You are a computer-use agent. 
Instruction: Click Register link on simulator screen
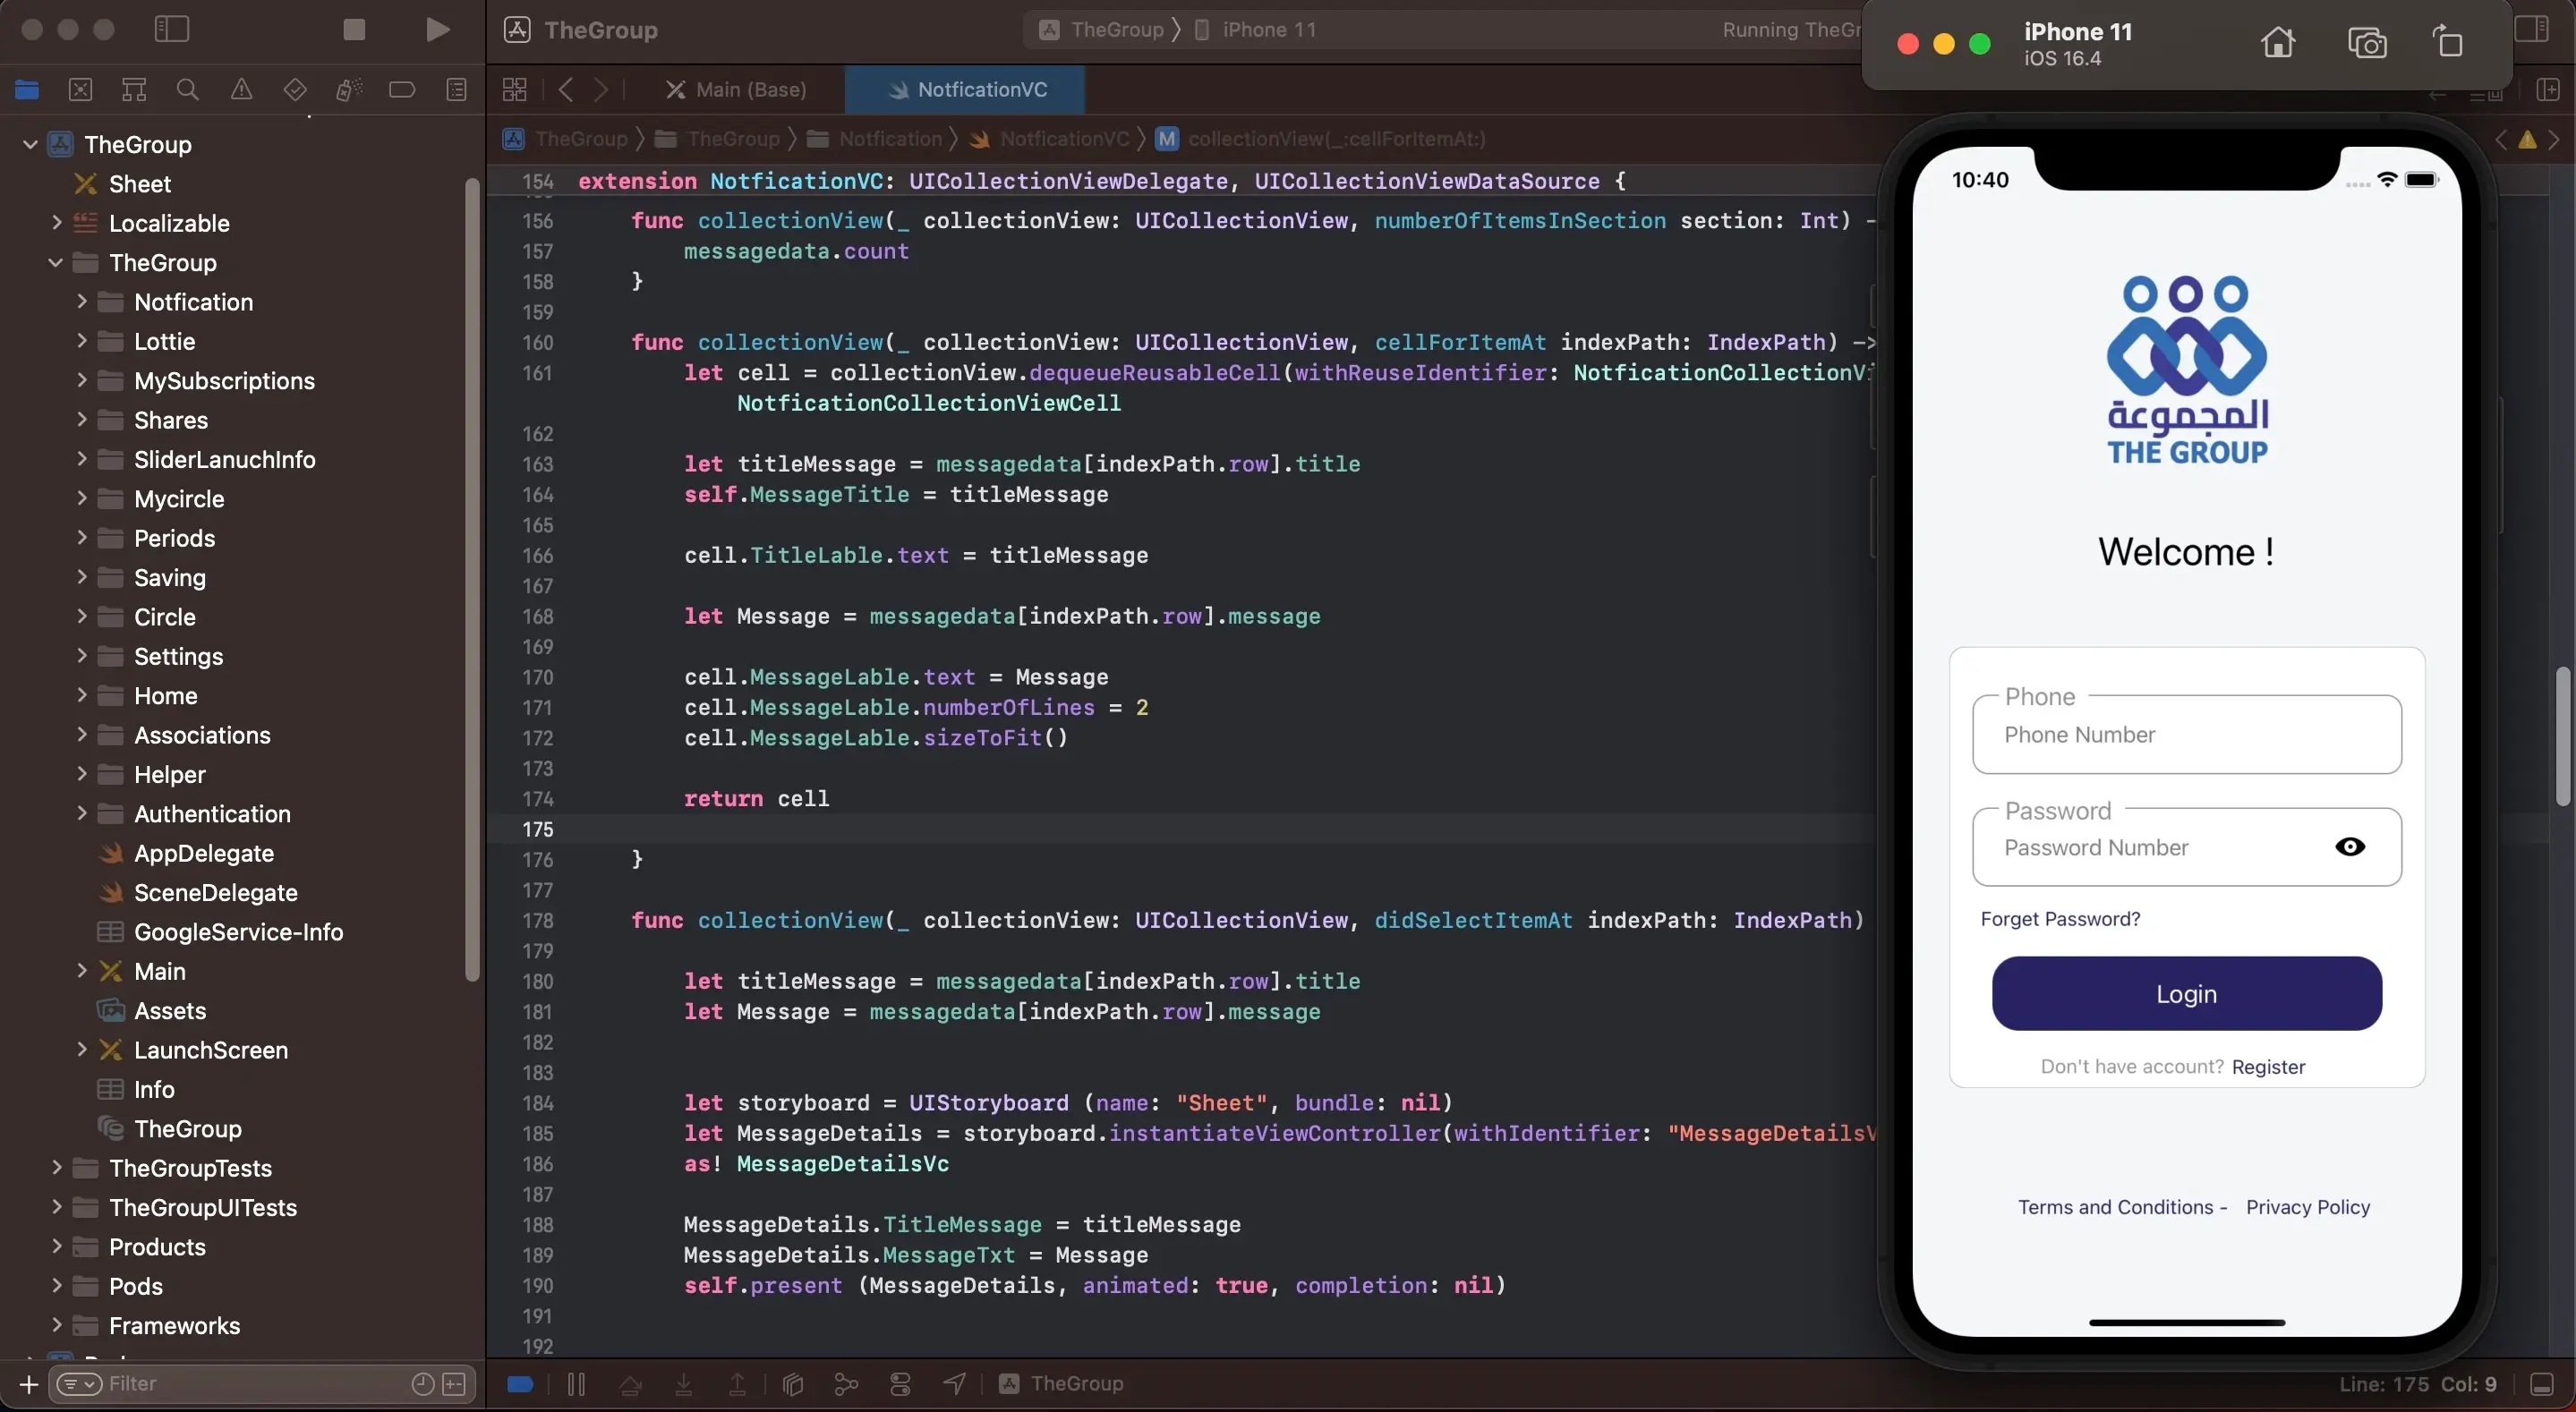(x=2270, y=1066)
